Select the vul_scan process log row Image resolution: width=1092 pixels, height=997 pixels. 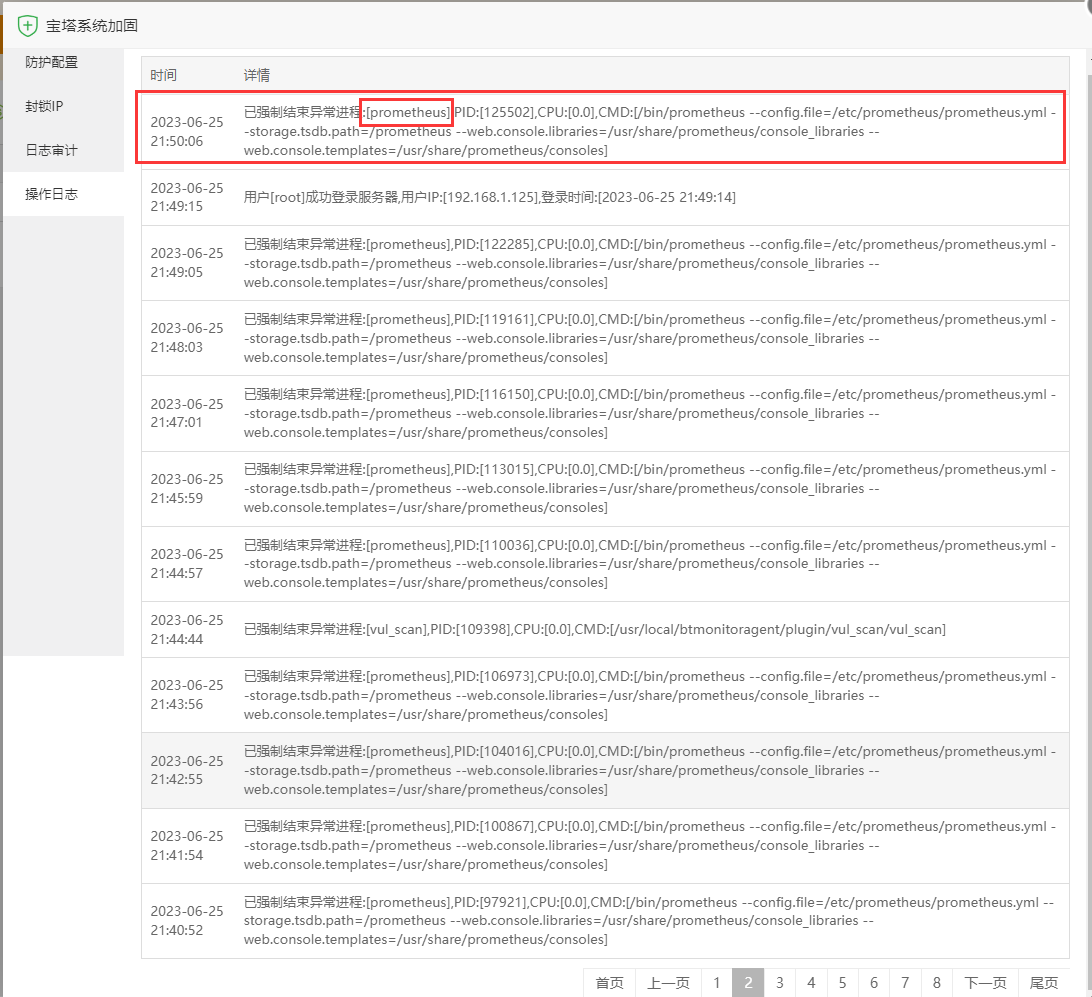pos(594,630)
